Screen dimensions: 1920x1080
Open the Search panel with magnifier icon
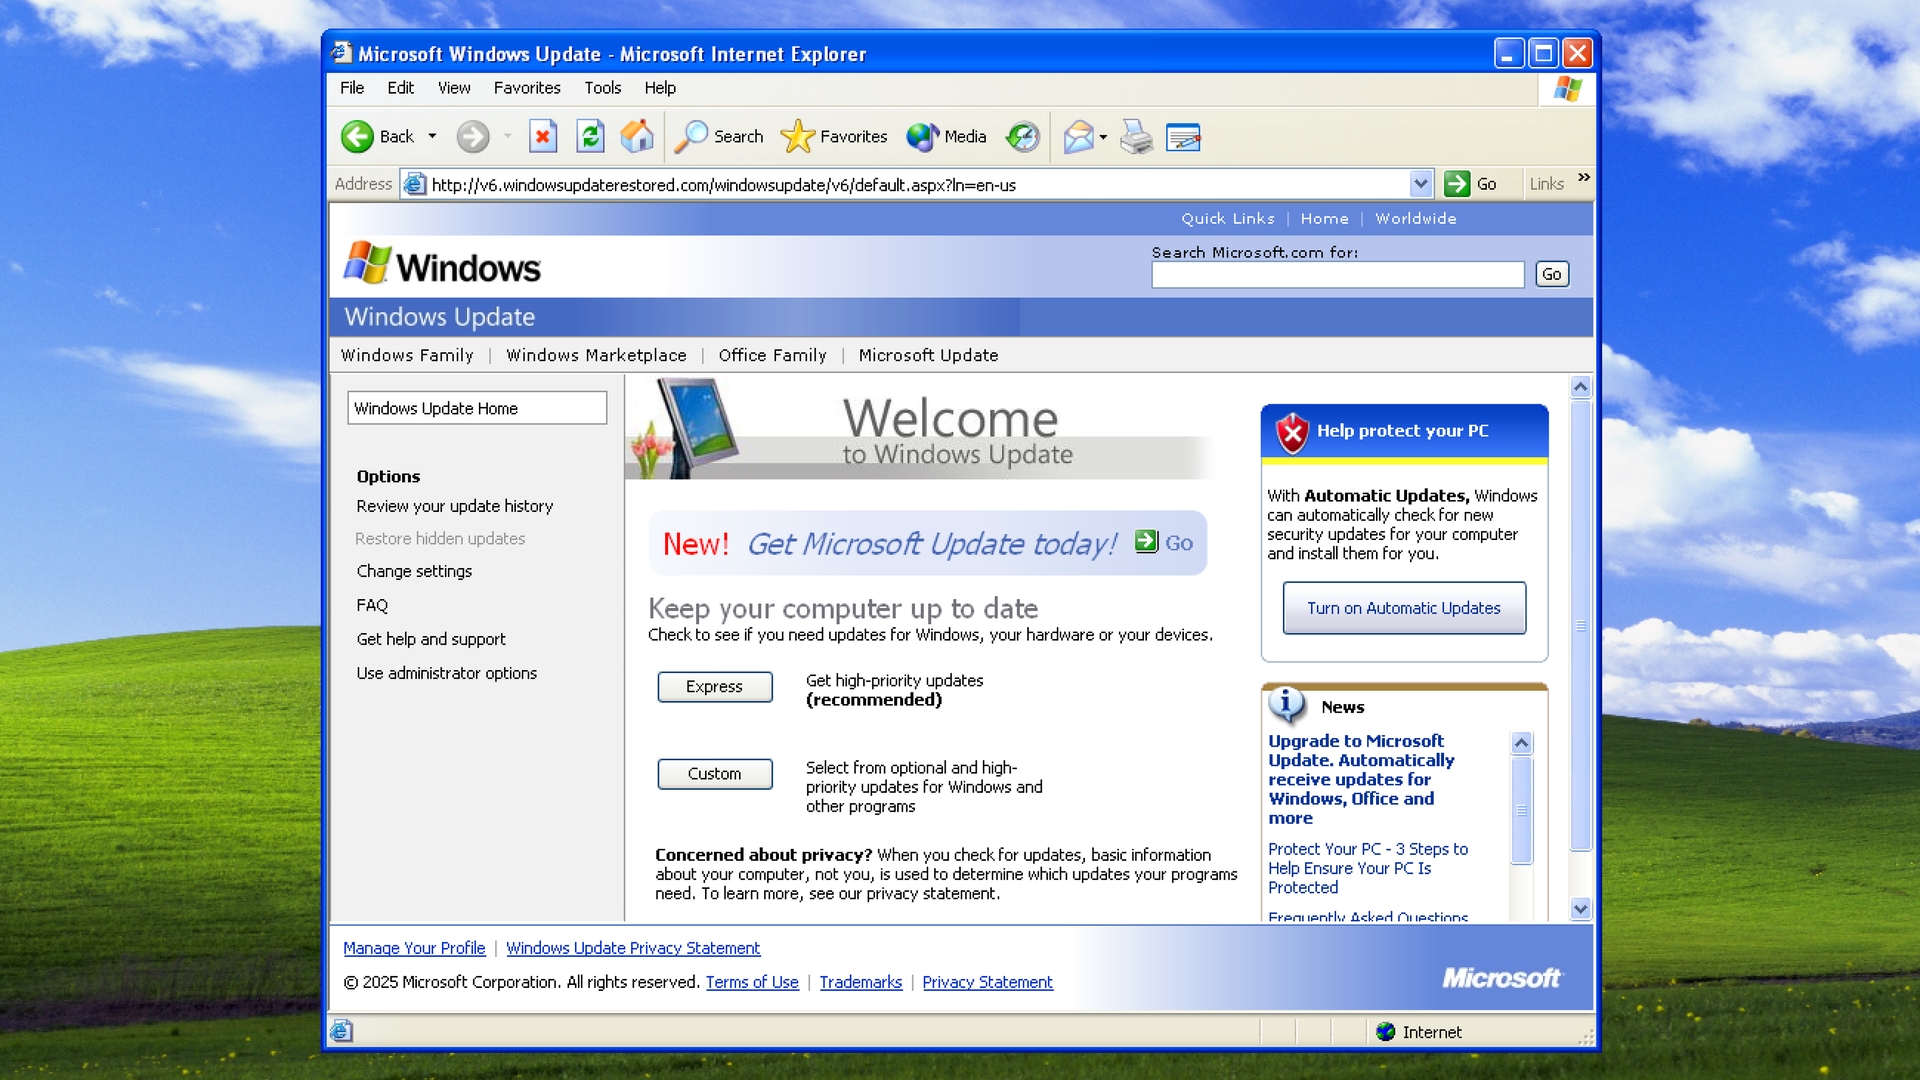click(x=693, y=137)
